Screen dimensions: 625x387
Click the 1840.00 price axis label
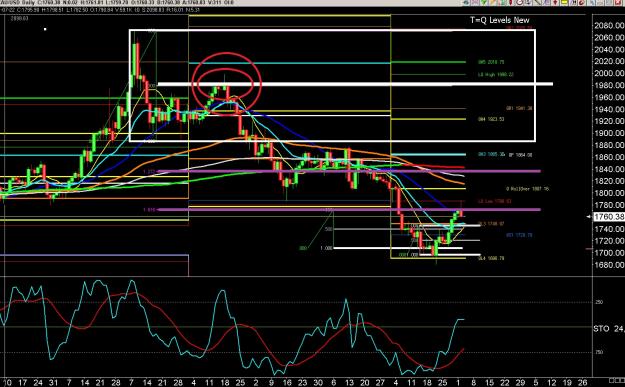click(x=609, y=169)
